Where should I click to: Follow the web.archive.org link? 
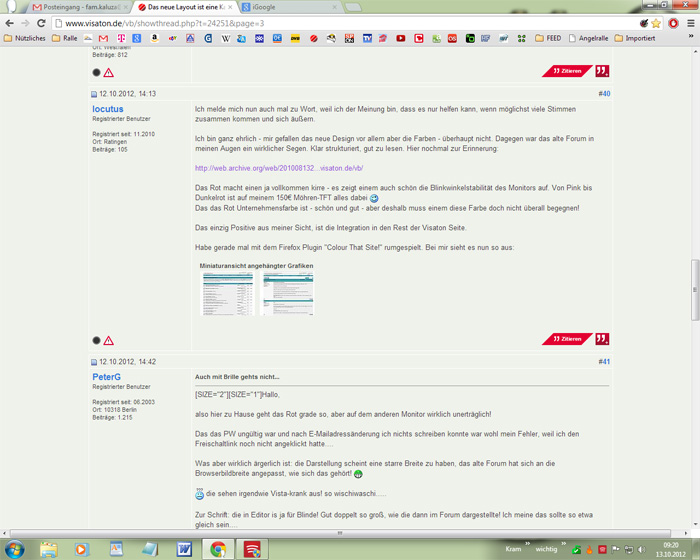[279, 168]
